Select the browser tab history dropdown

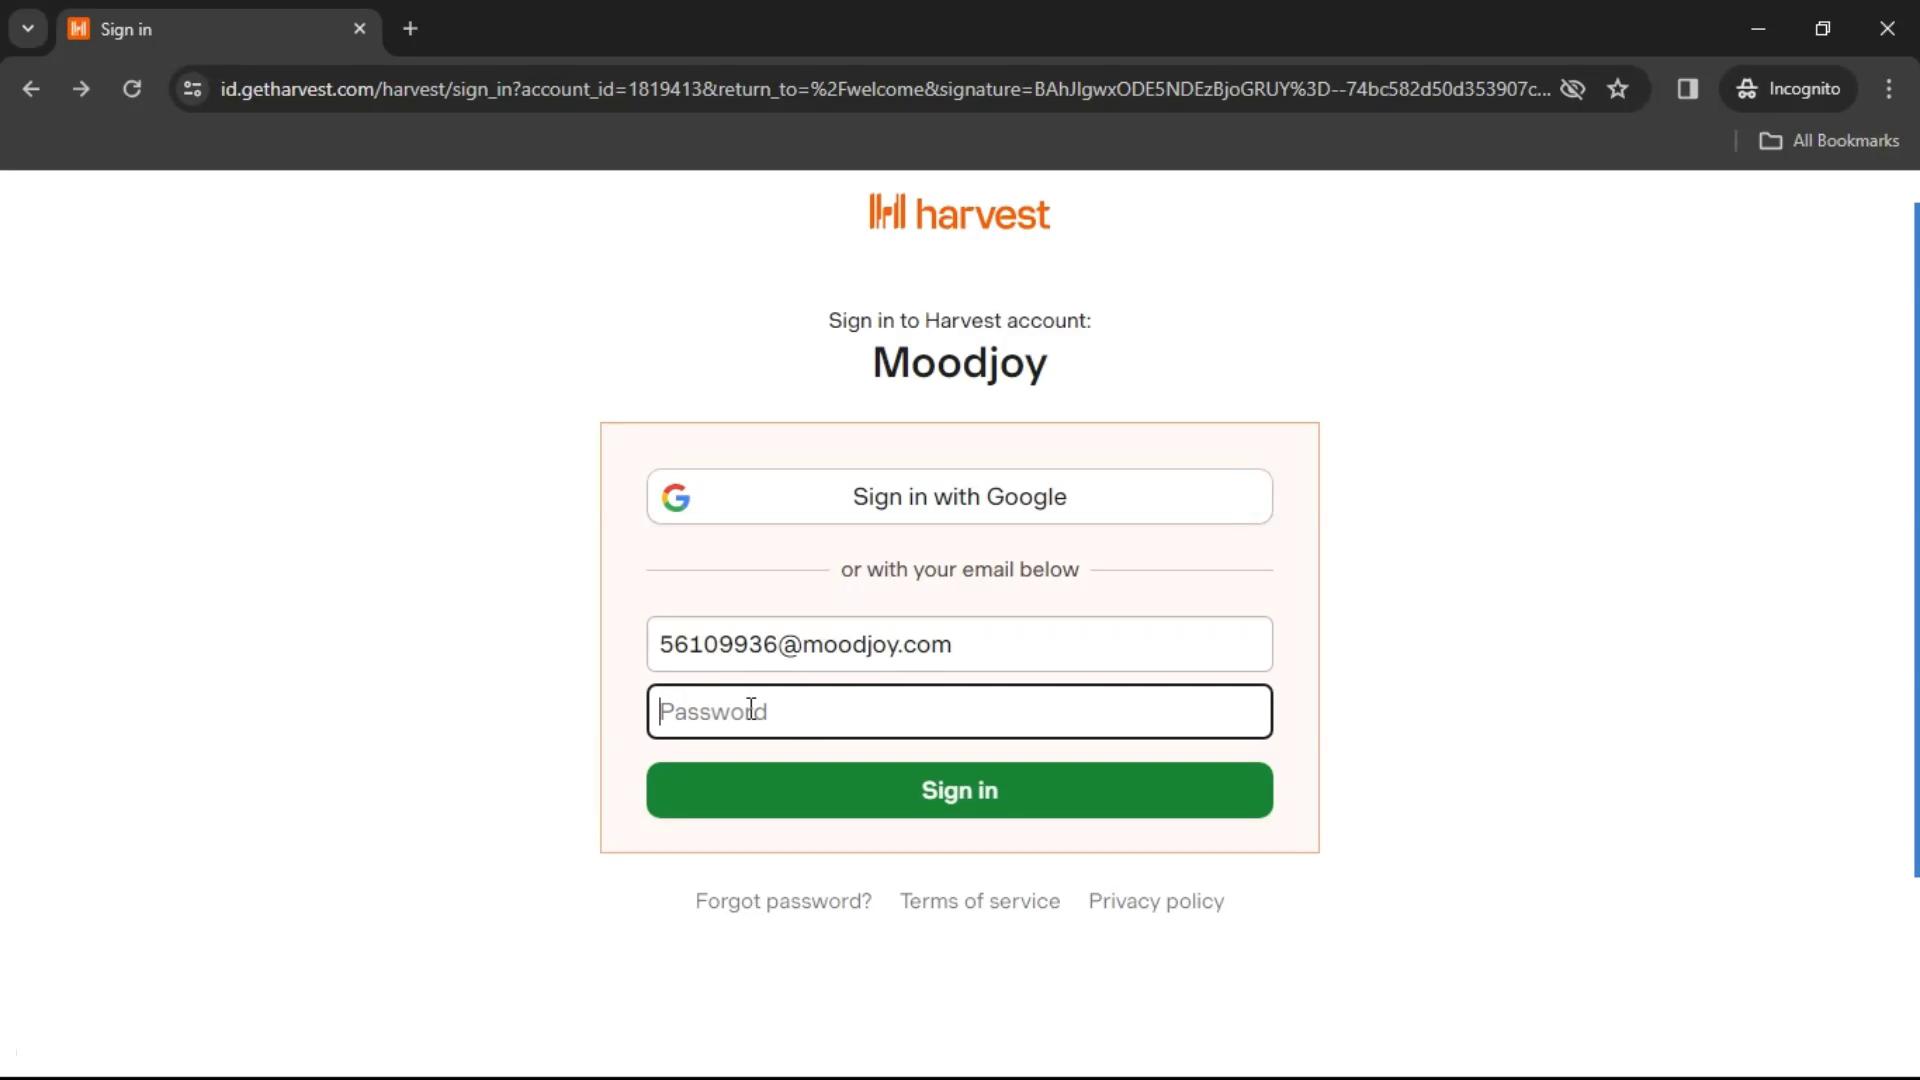tap(28, 28)
